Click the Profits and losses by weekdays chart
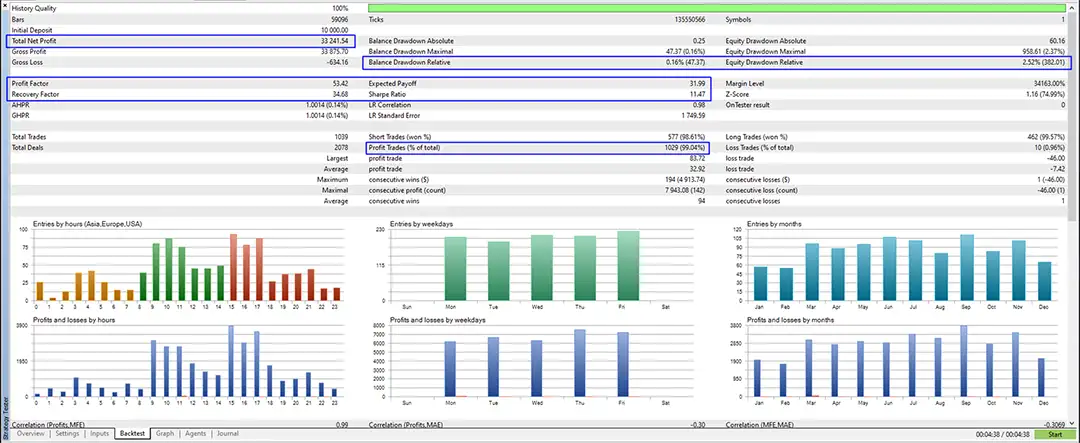Viewport: 1080px width, 443px height. coord(542,360)
